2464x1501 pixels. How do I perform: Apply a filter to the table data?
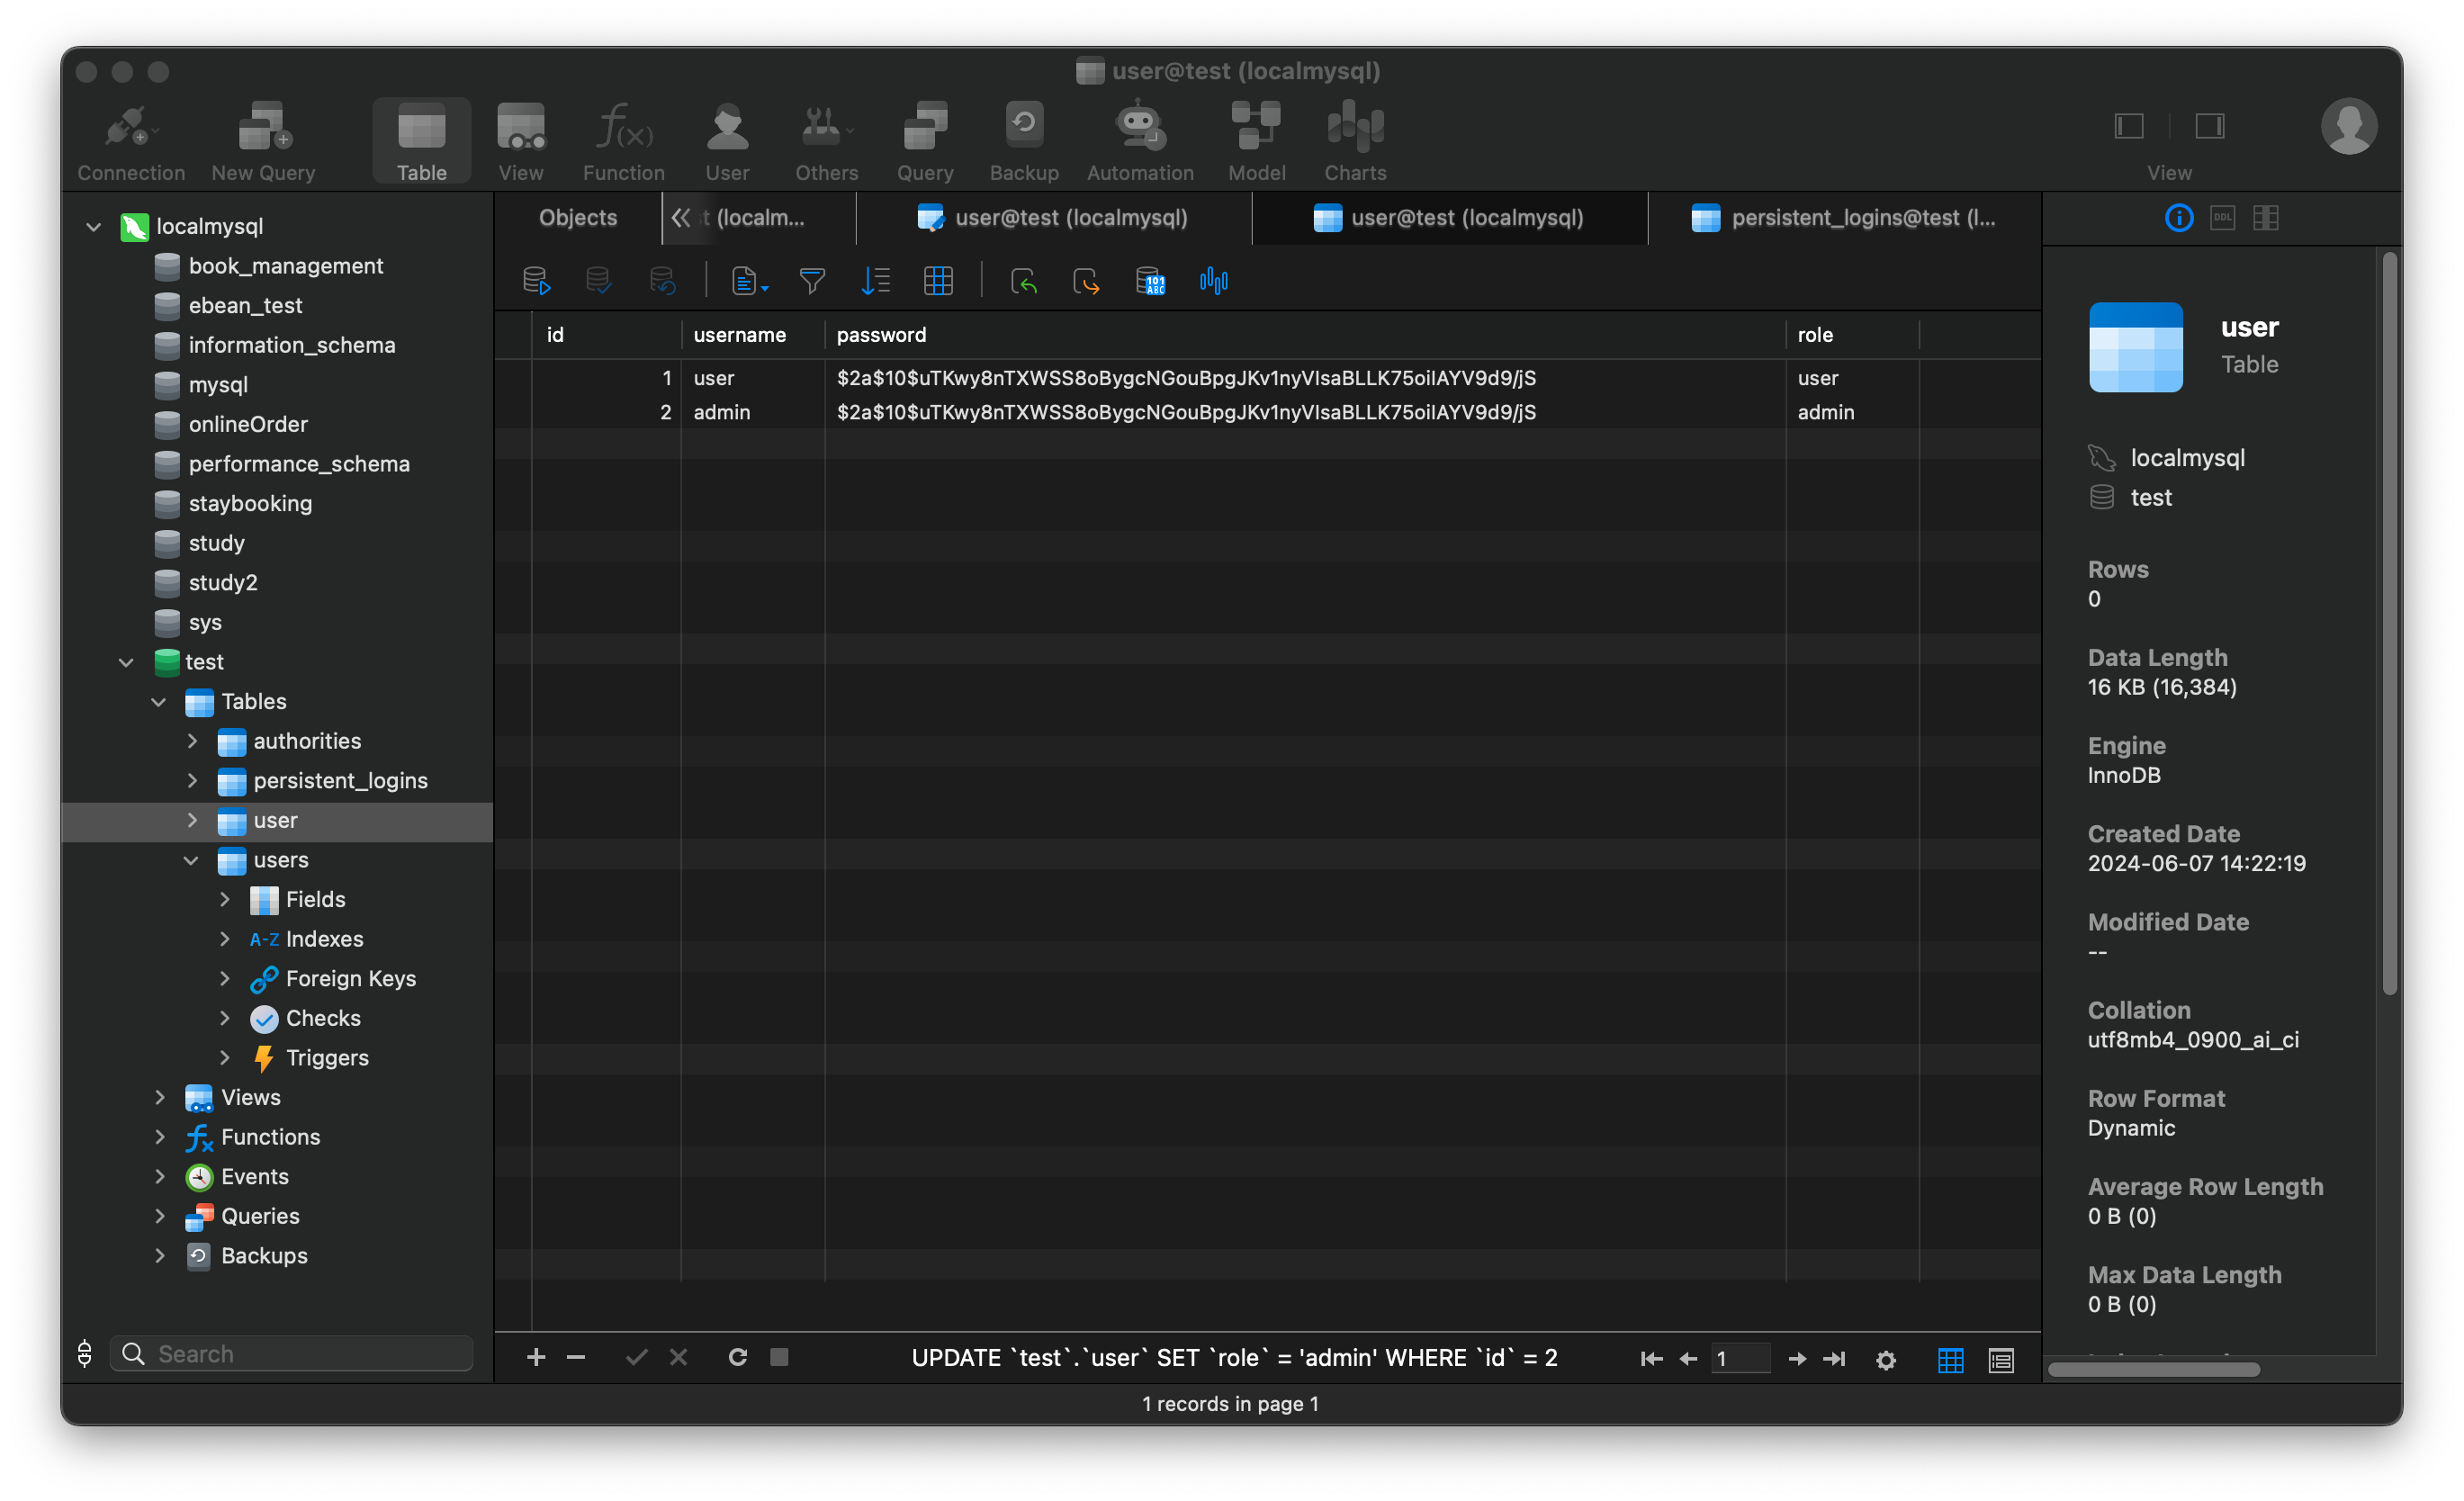(x=812, y=281)
